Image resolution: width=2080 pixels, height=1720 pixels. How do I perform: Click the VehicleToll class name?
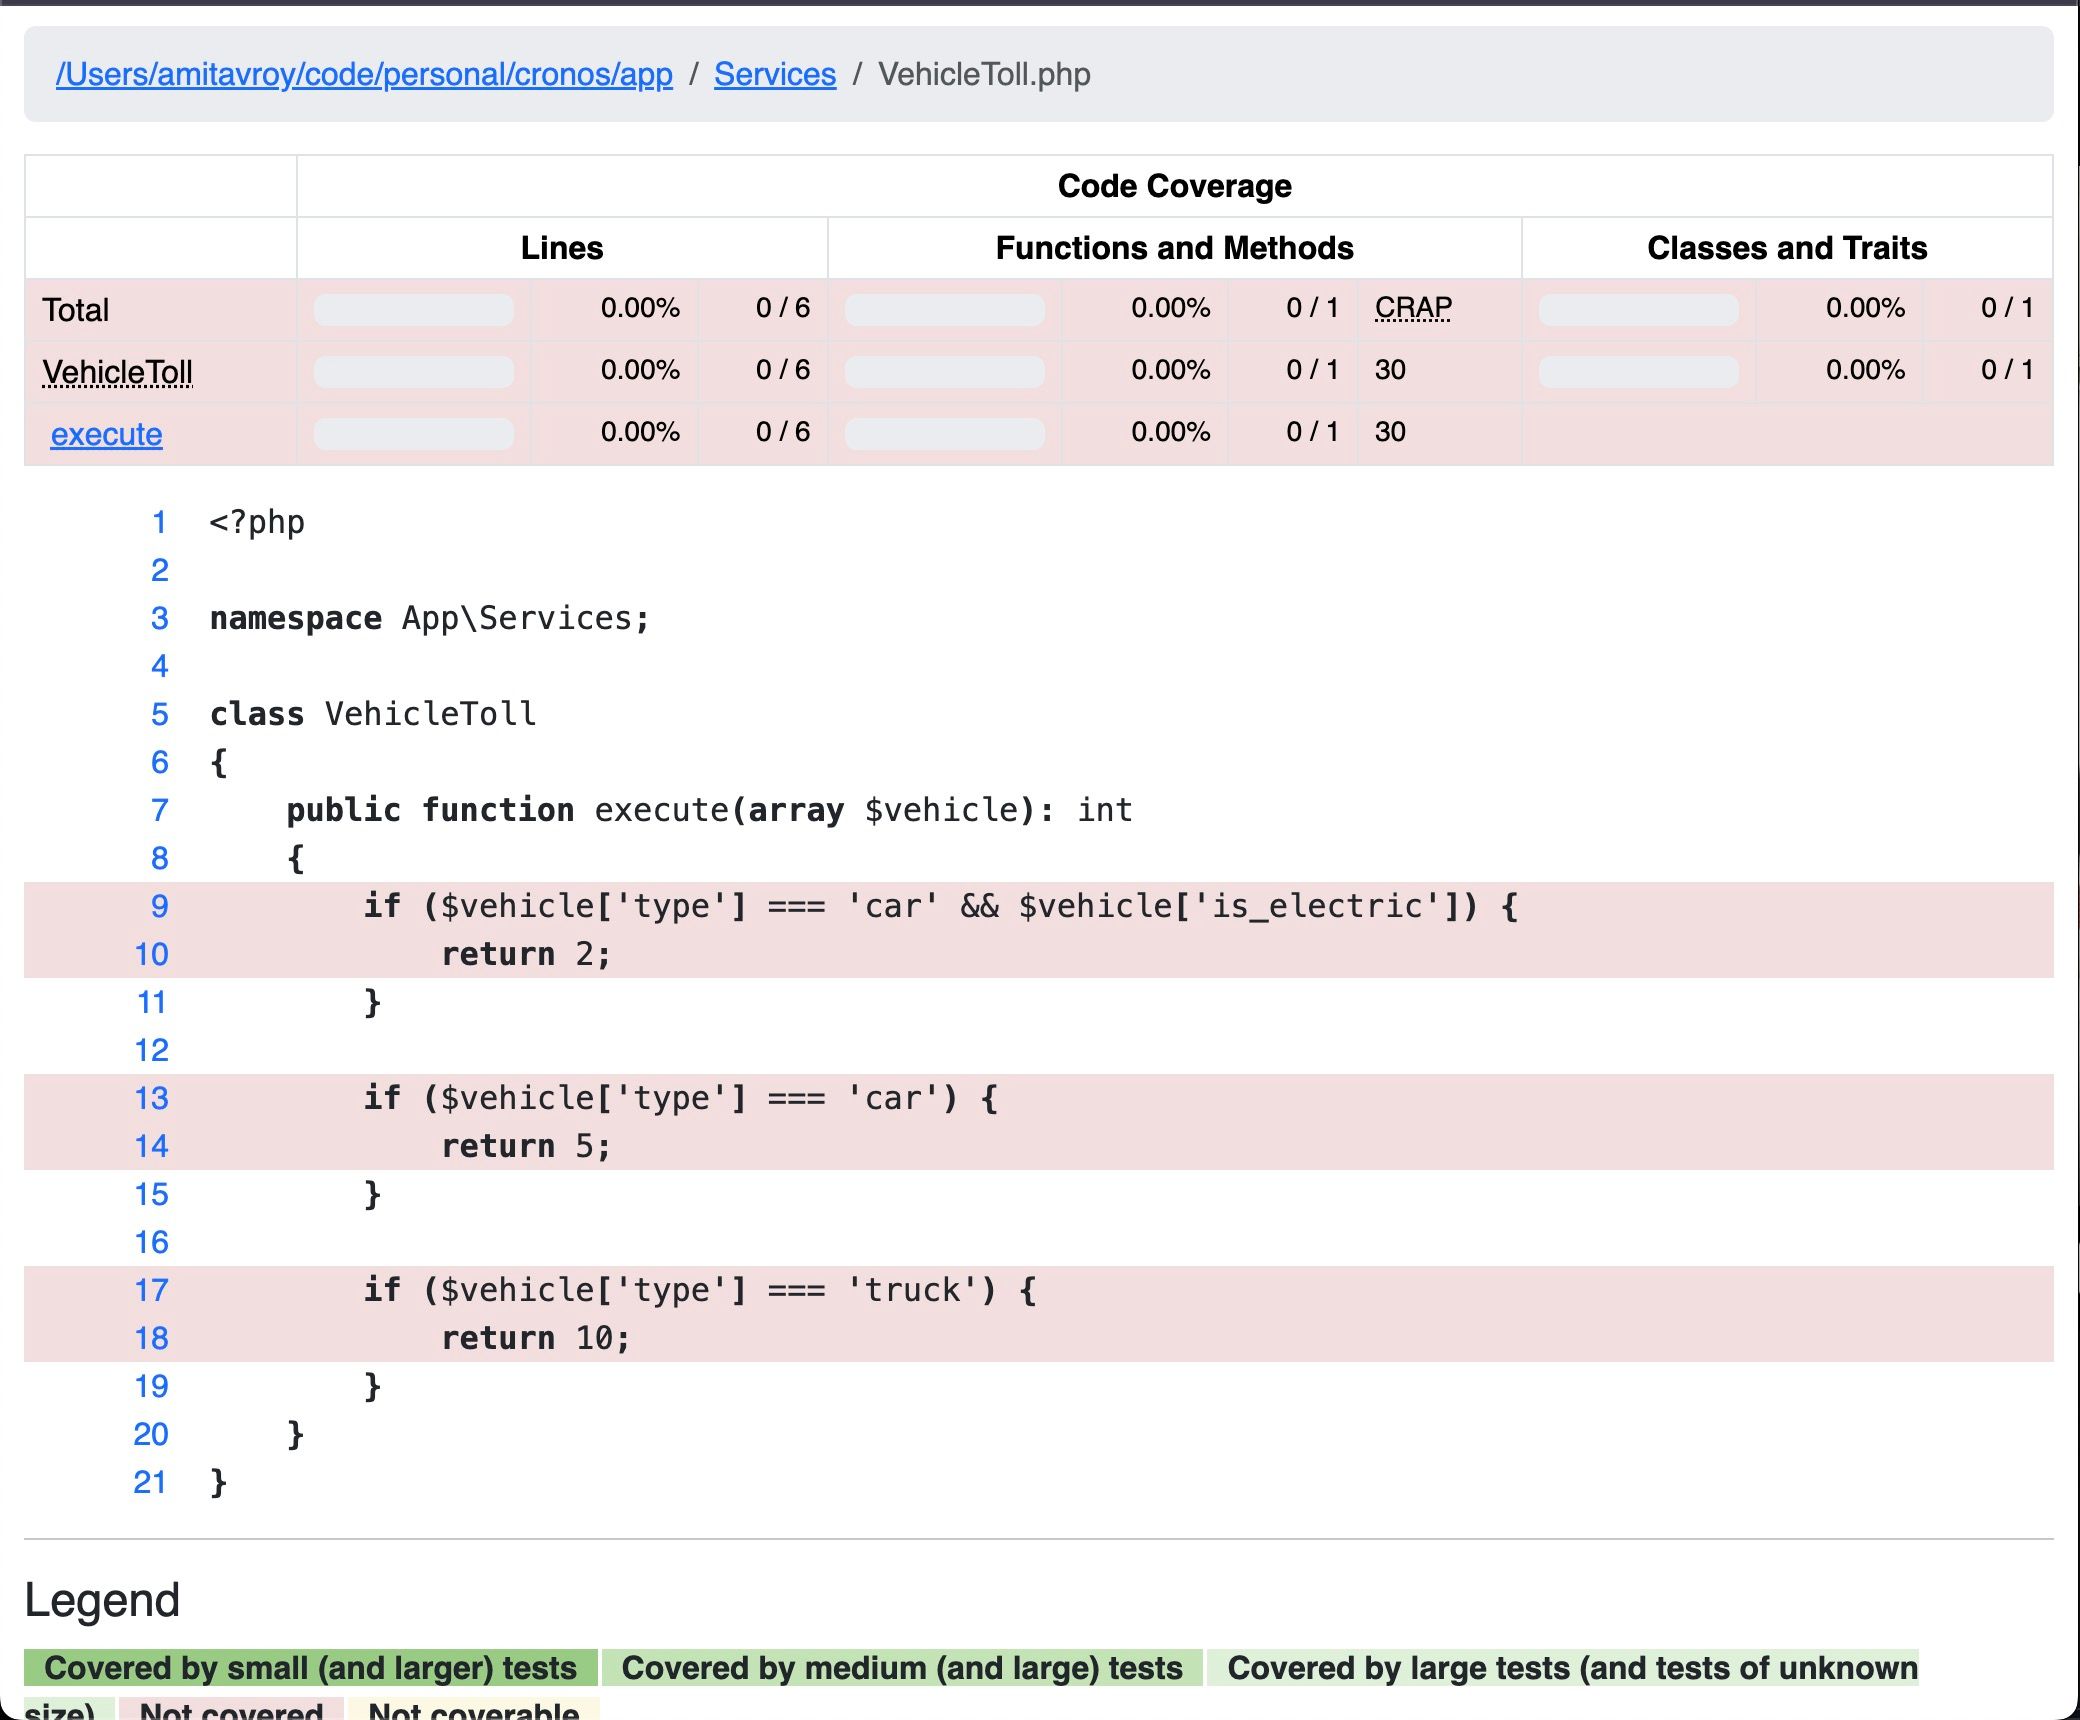(117, 372)
